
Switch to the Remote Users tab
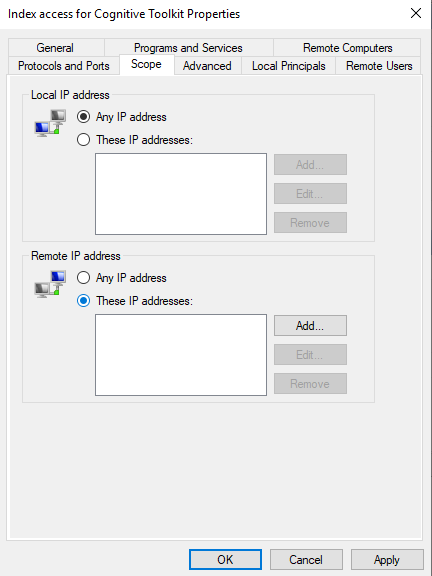[x=379, y=66]
